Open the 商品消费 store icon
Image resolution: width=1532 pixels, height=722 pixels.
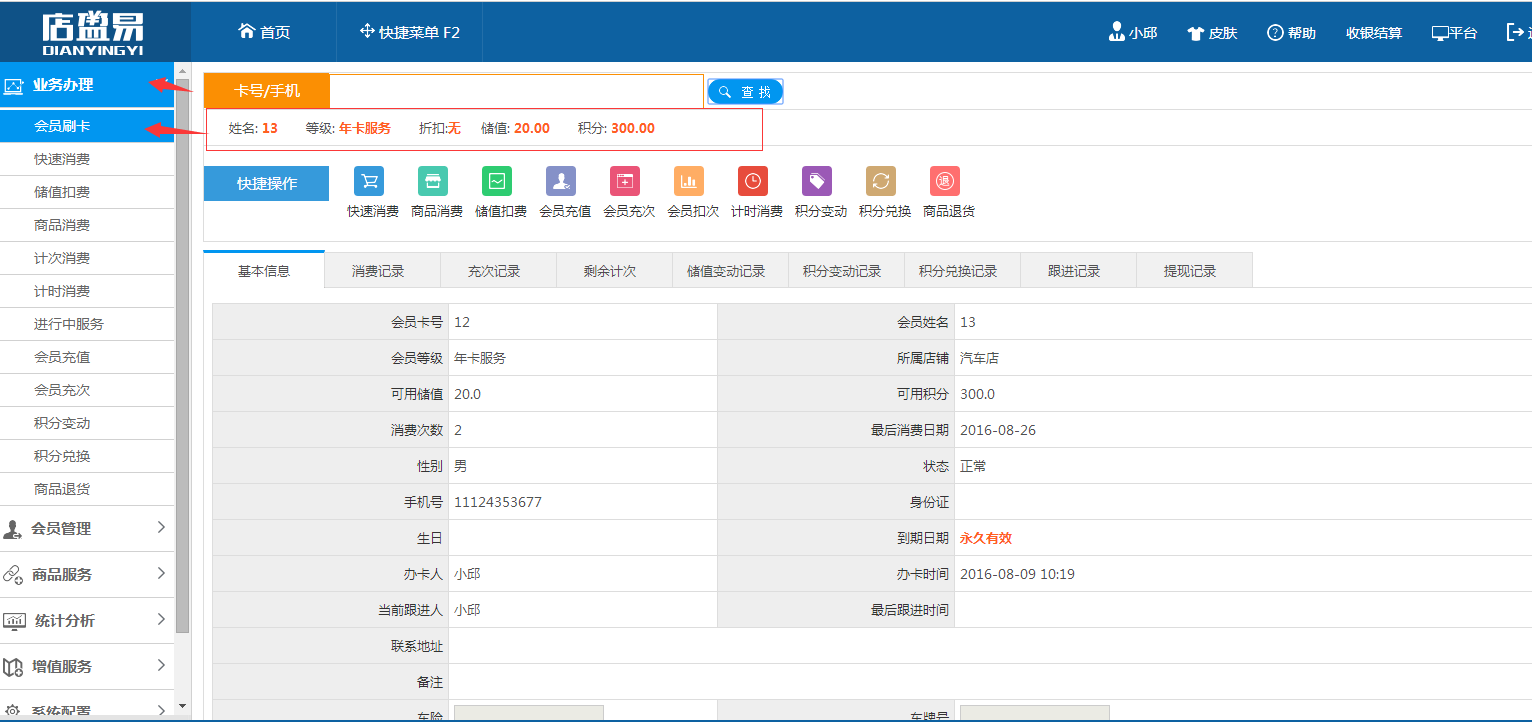pos(433,181)
